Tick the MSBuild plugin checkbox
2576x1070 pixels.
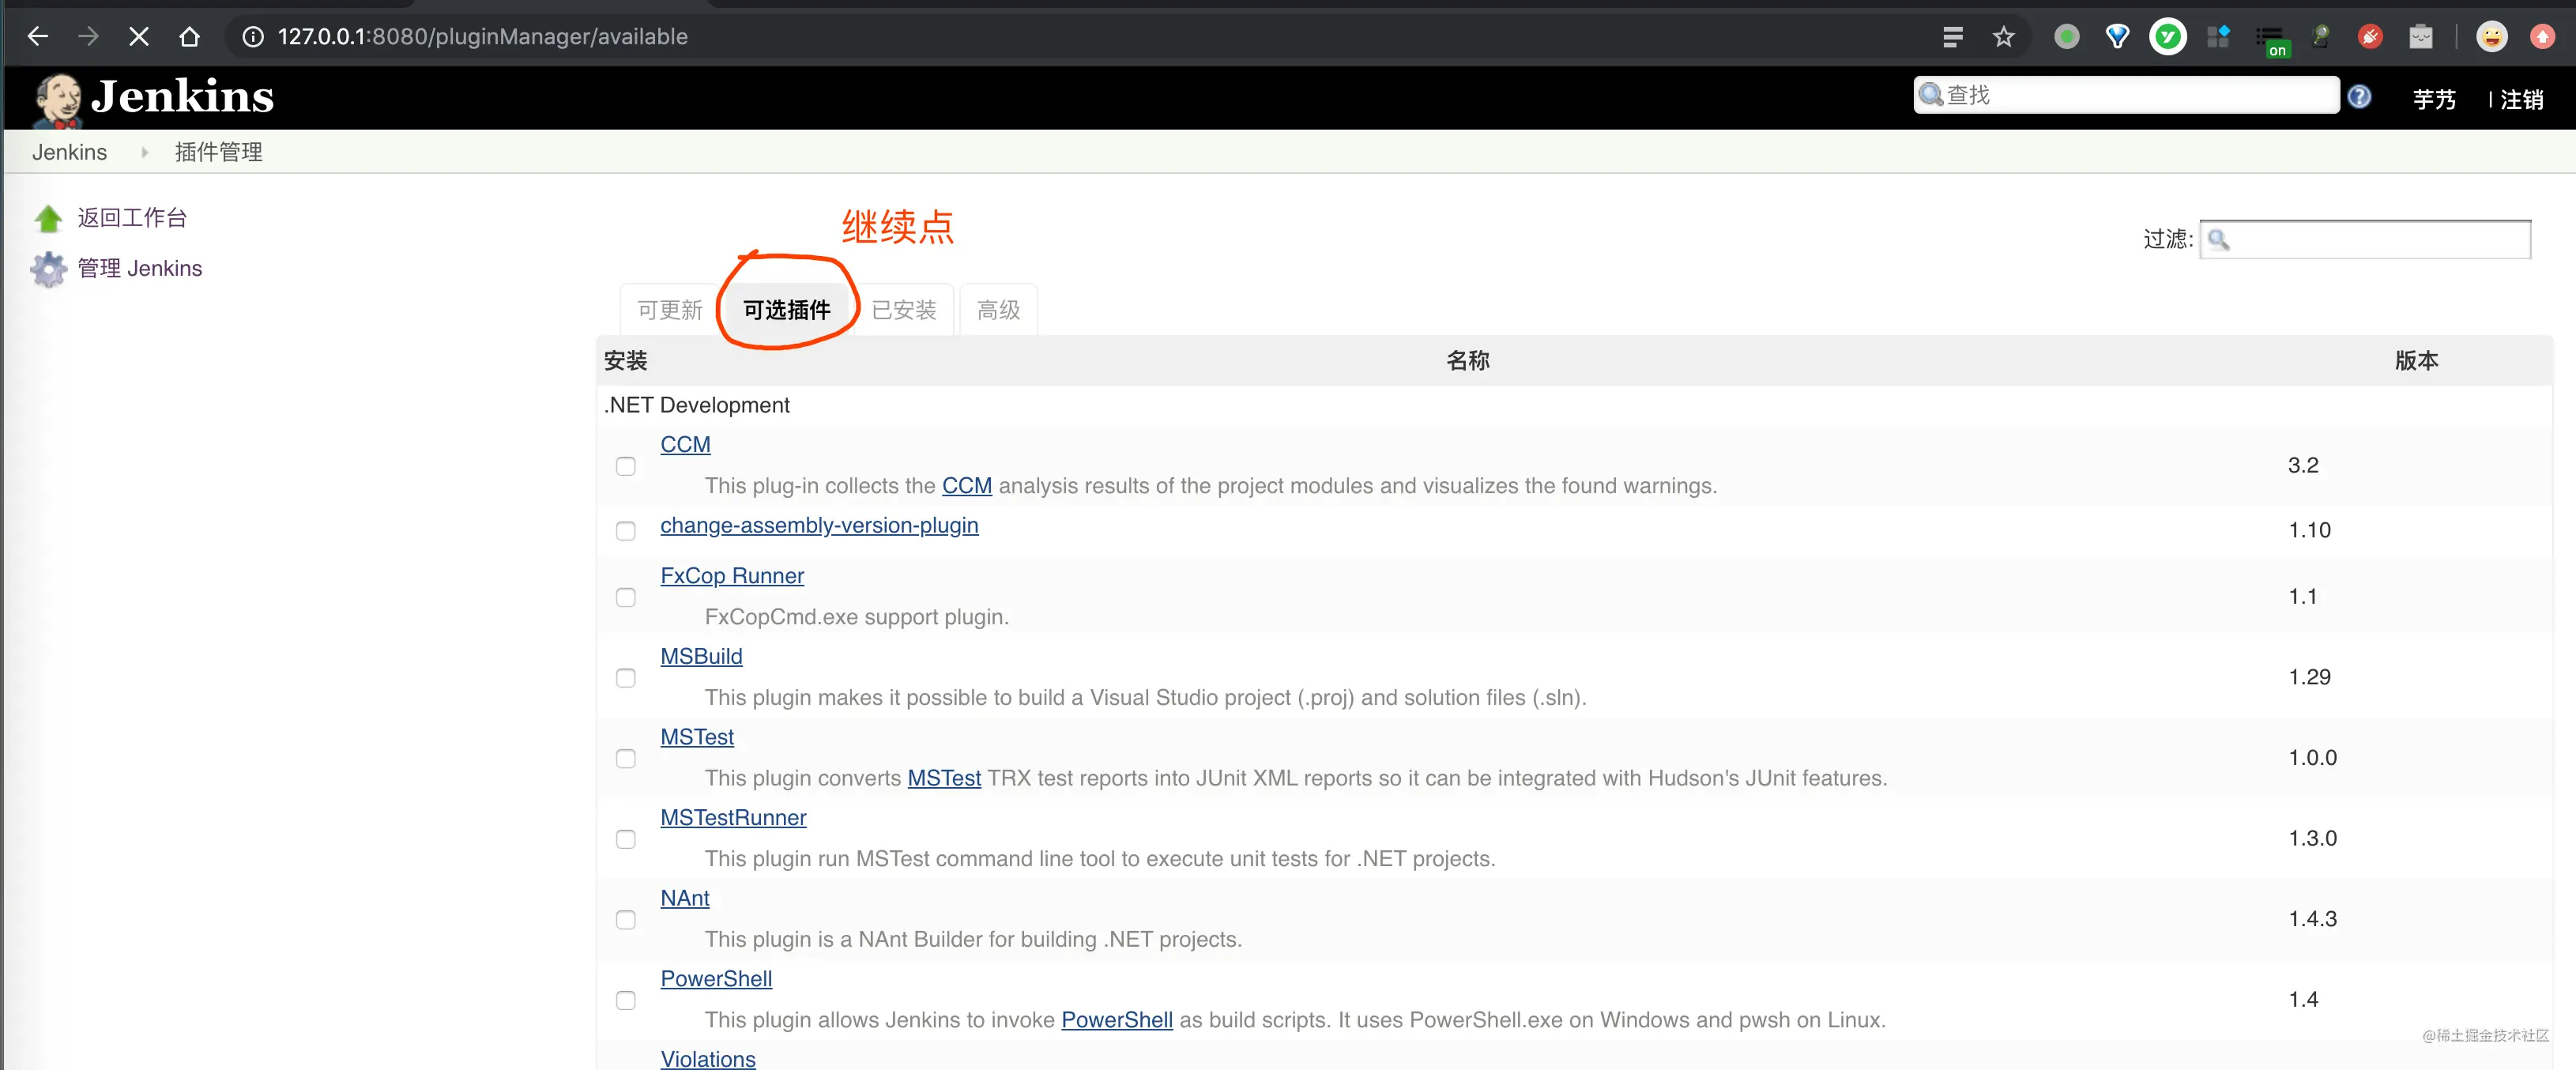tap(626, 678)
